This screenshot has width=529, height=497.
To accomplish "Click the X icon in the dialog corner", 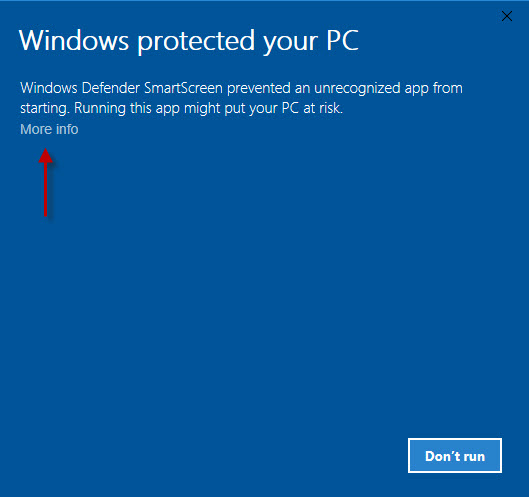I will (x=507, y=16).
